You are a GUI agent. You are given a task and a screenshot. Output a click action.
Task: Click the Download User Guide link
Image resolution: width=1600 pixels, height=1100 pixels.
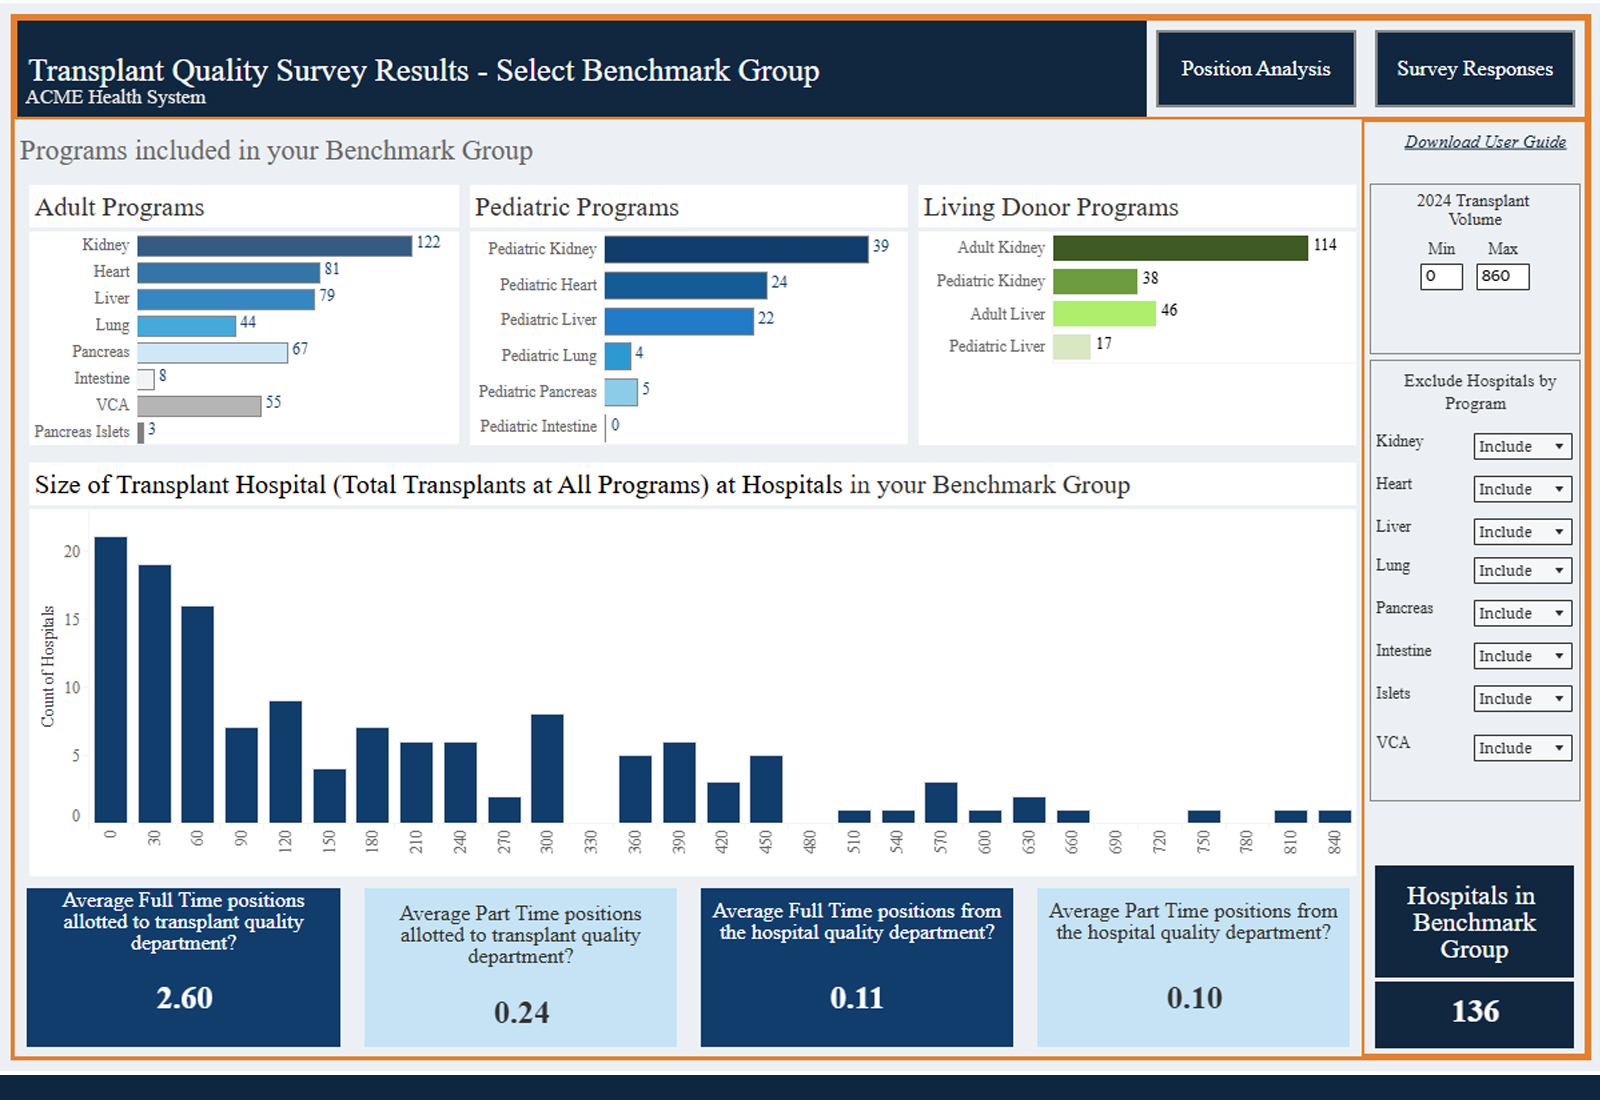(1485, 142)
